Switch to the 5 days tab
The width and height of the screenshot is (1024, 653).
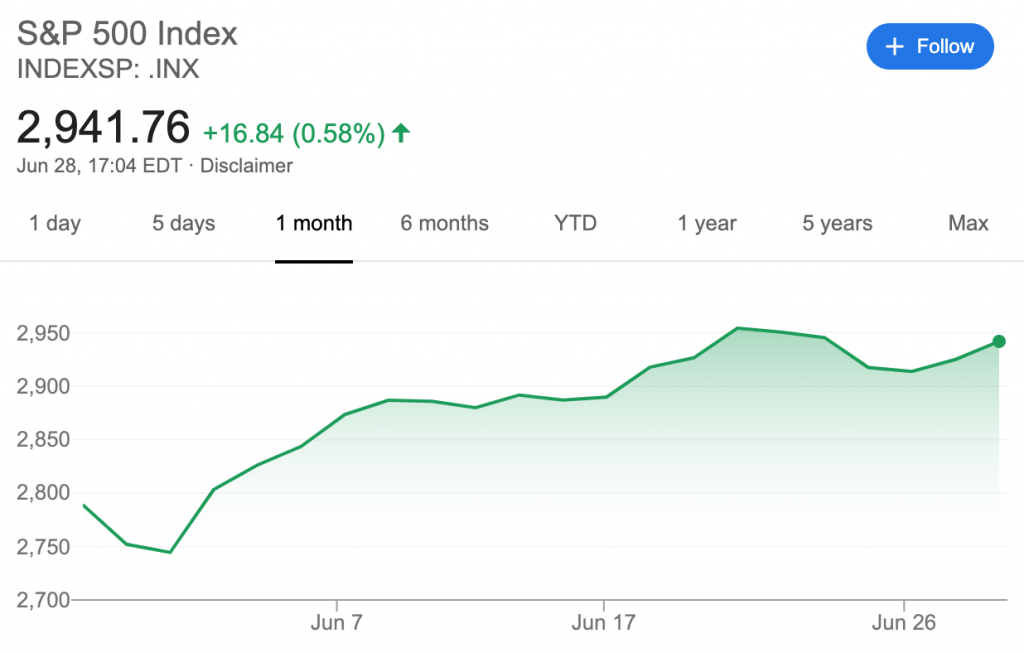coord(184,223)
